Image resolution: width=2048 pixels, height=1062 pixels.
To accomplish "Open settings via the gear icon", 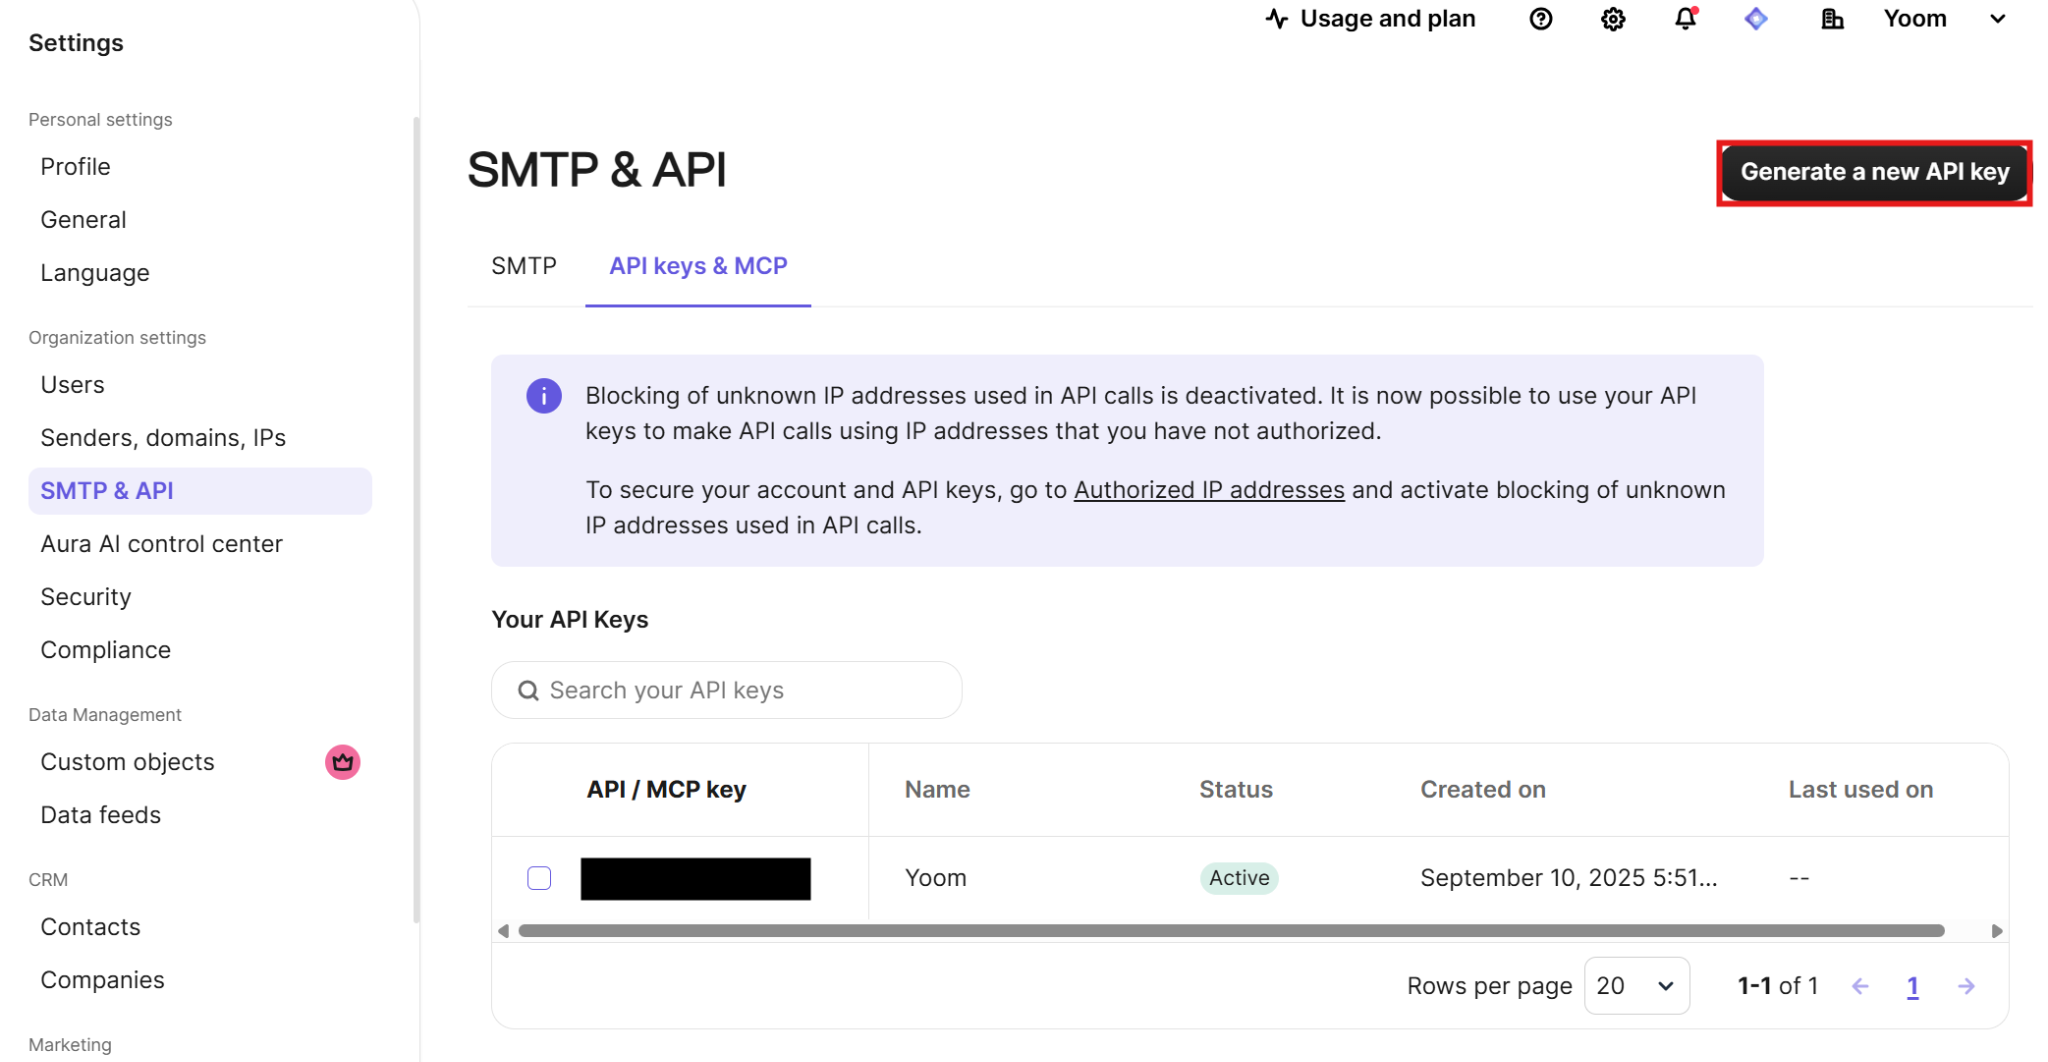I will coord(1612,19).
